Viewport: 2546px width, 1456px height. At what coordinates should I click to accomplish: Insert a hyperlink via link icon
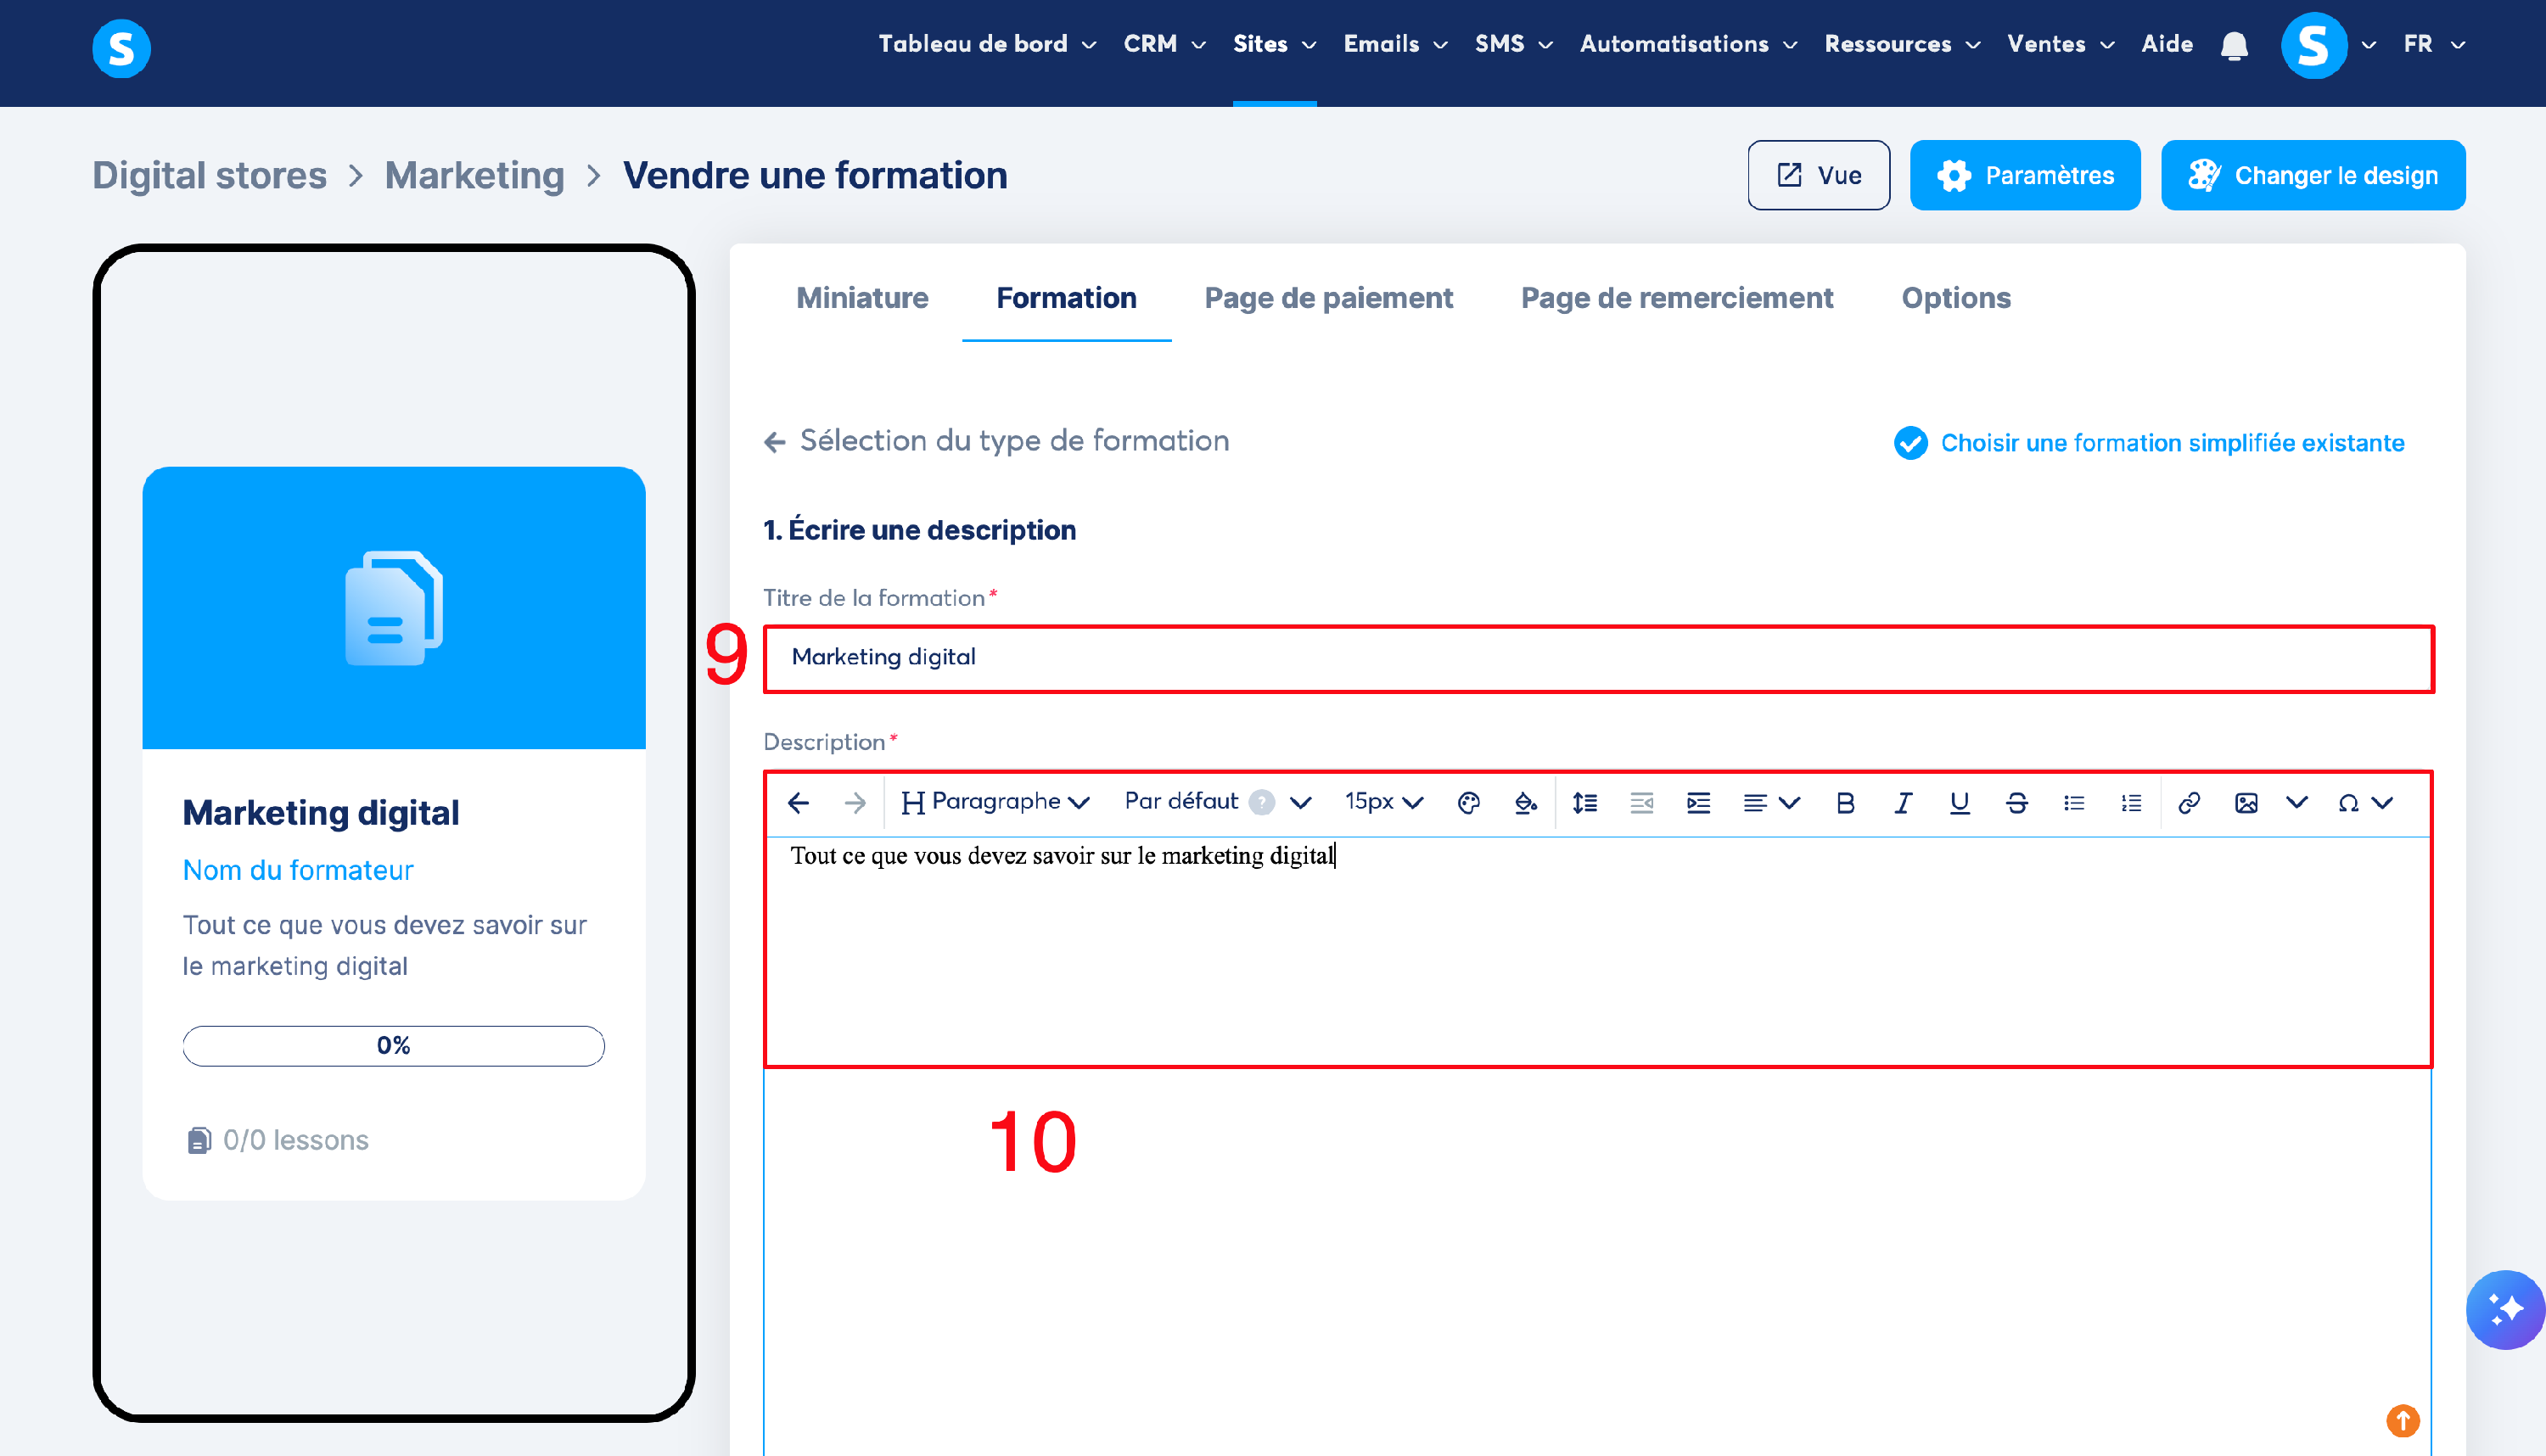click(x=2188, y=803)
